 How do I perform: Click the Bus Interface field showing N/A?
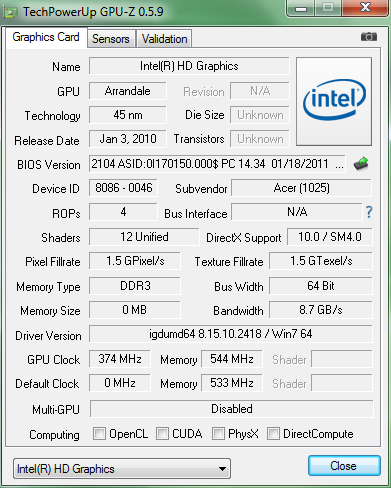pyautogui.click(x=297, y=212)
